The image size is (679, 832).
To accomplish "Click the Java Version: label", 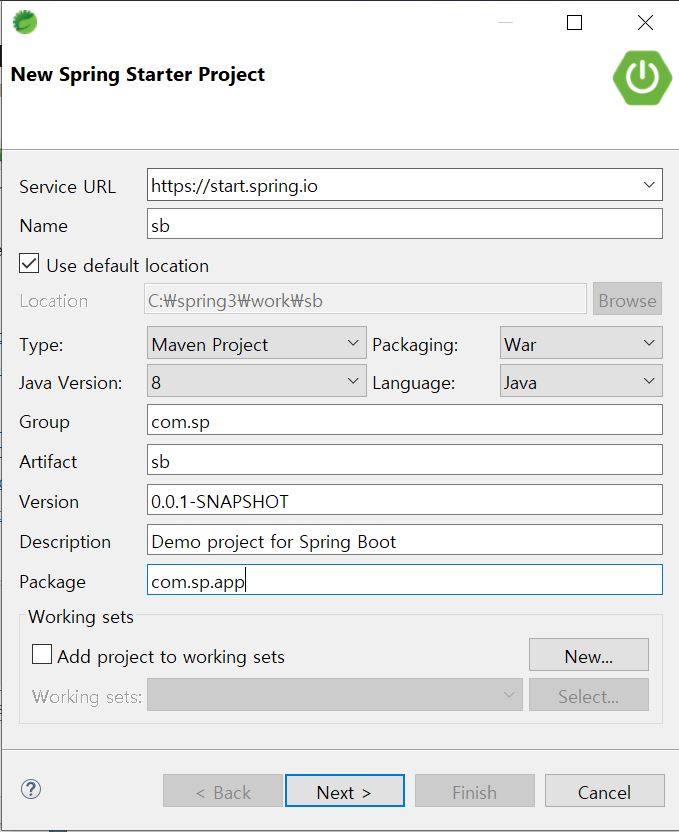I will point(71,383).
